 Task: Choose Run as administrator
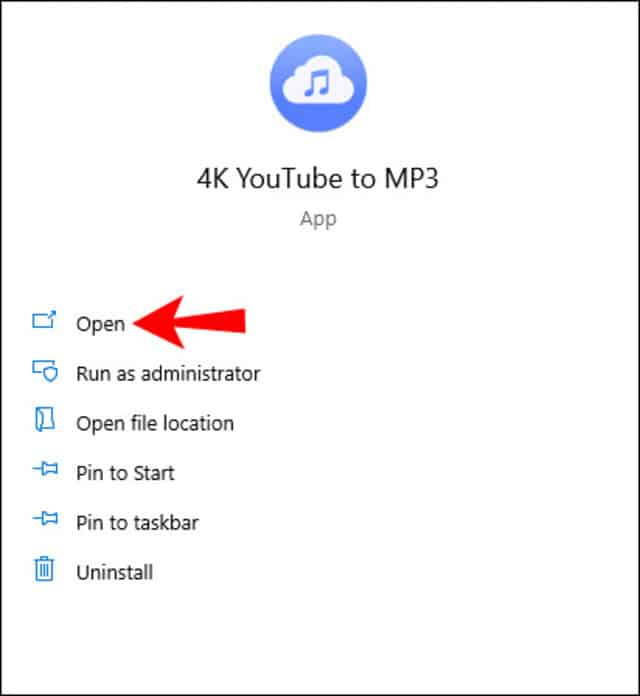pos(168,374)
